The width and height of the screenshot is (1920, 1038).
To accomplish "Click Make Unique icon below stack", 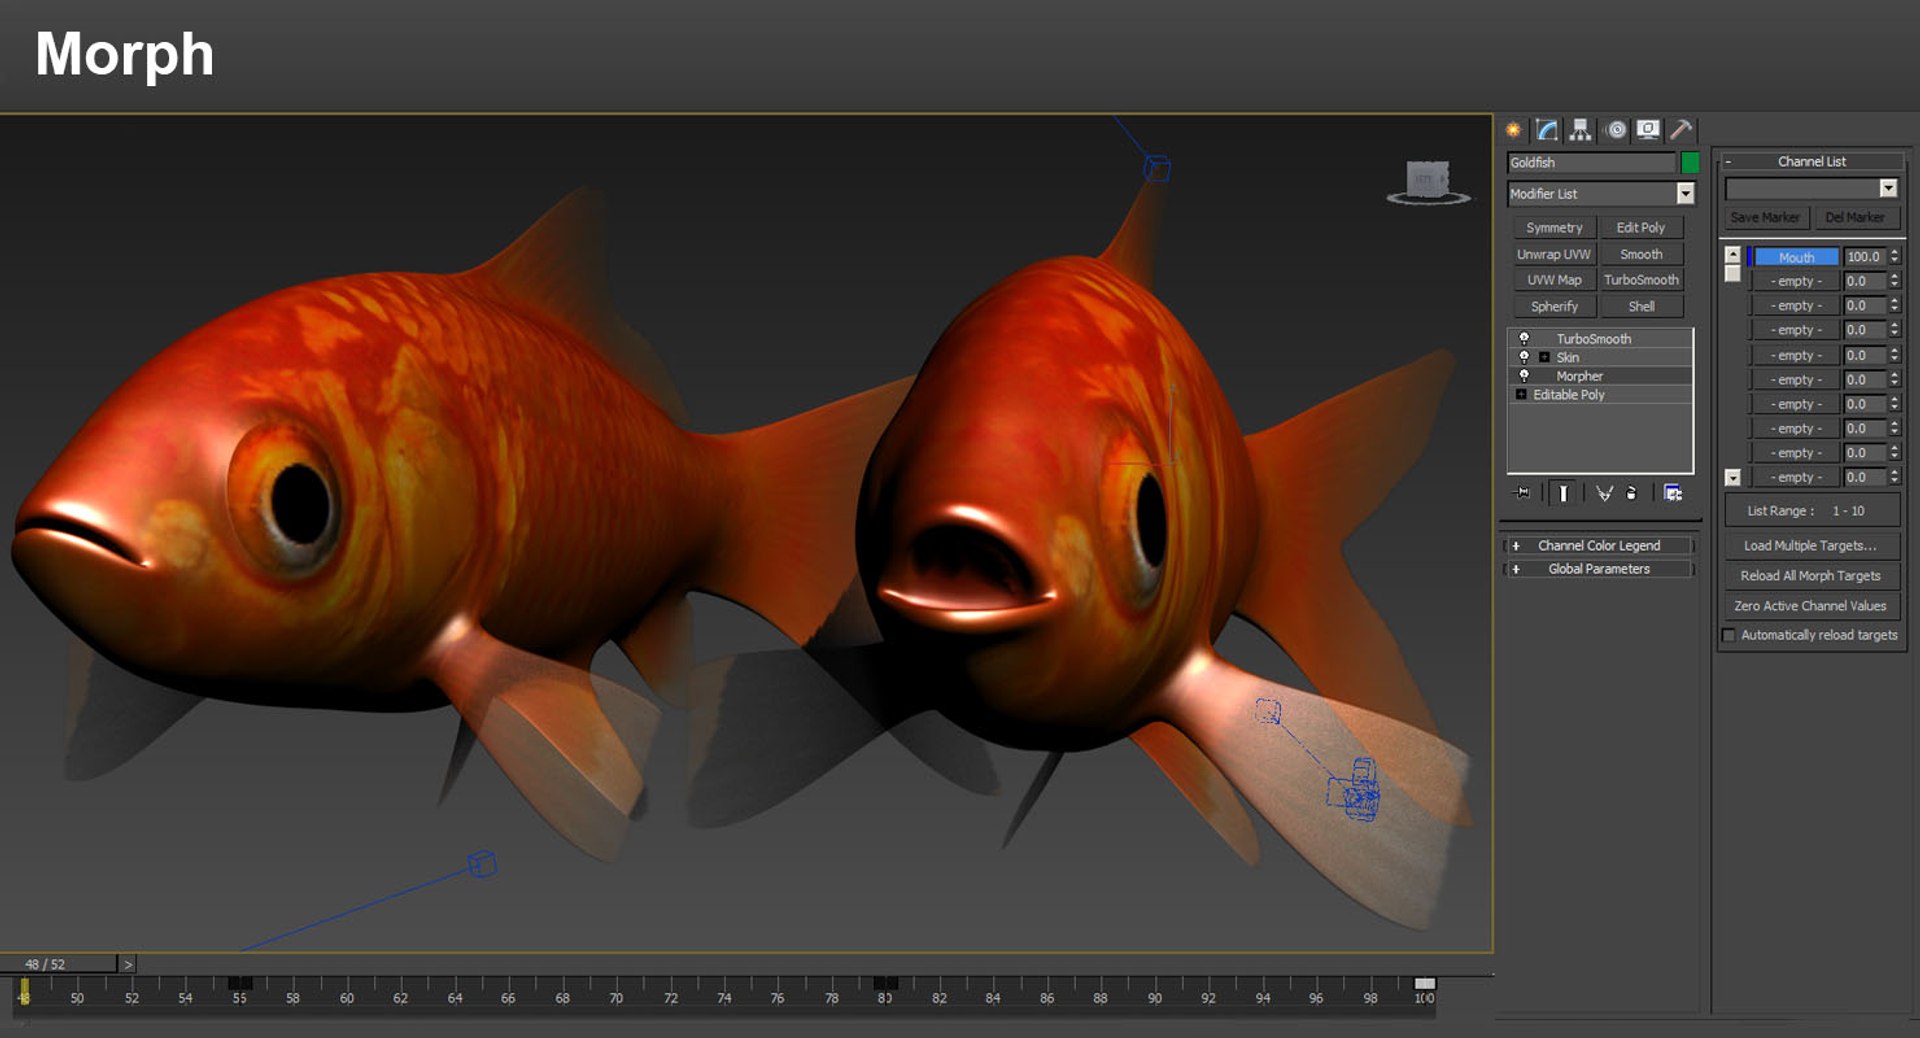I will click(1604, 493).
